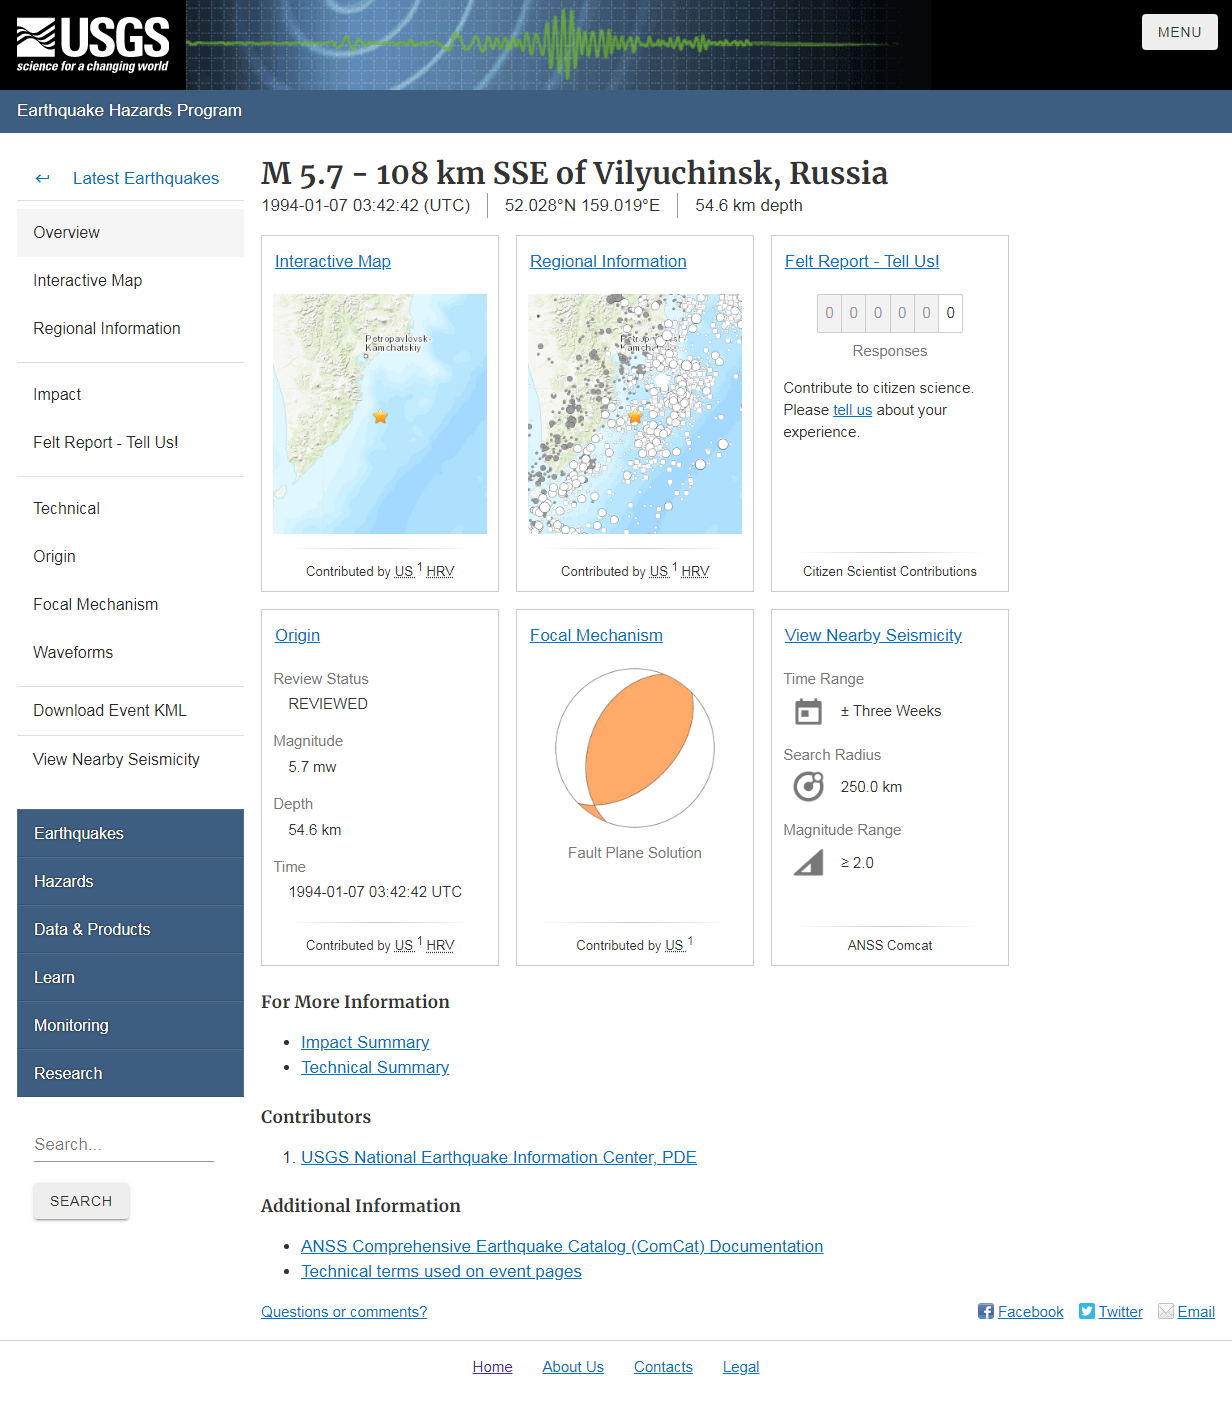
Task: Open Focal Mechanism card title link
Action: (x=596, y=635)
